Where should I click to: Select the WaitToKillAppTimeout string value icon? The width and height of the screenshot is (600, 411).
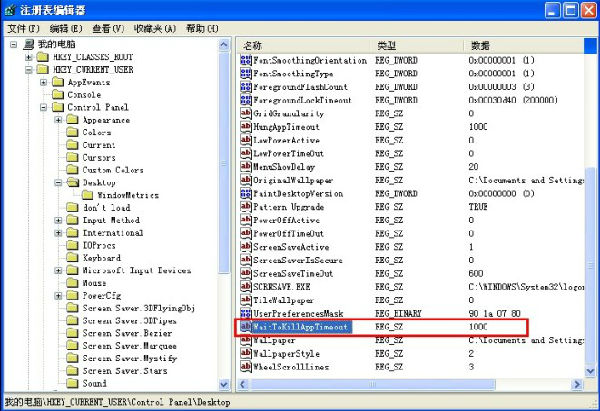247,326
